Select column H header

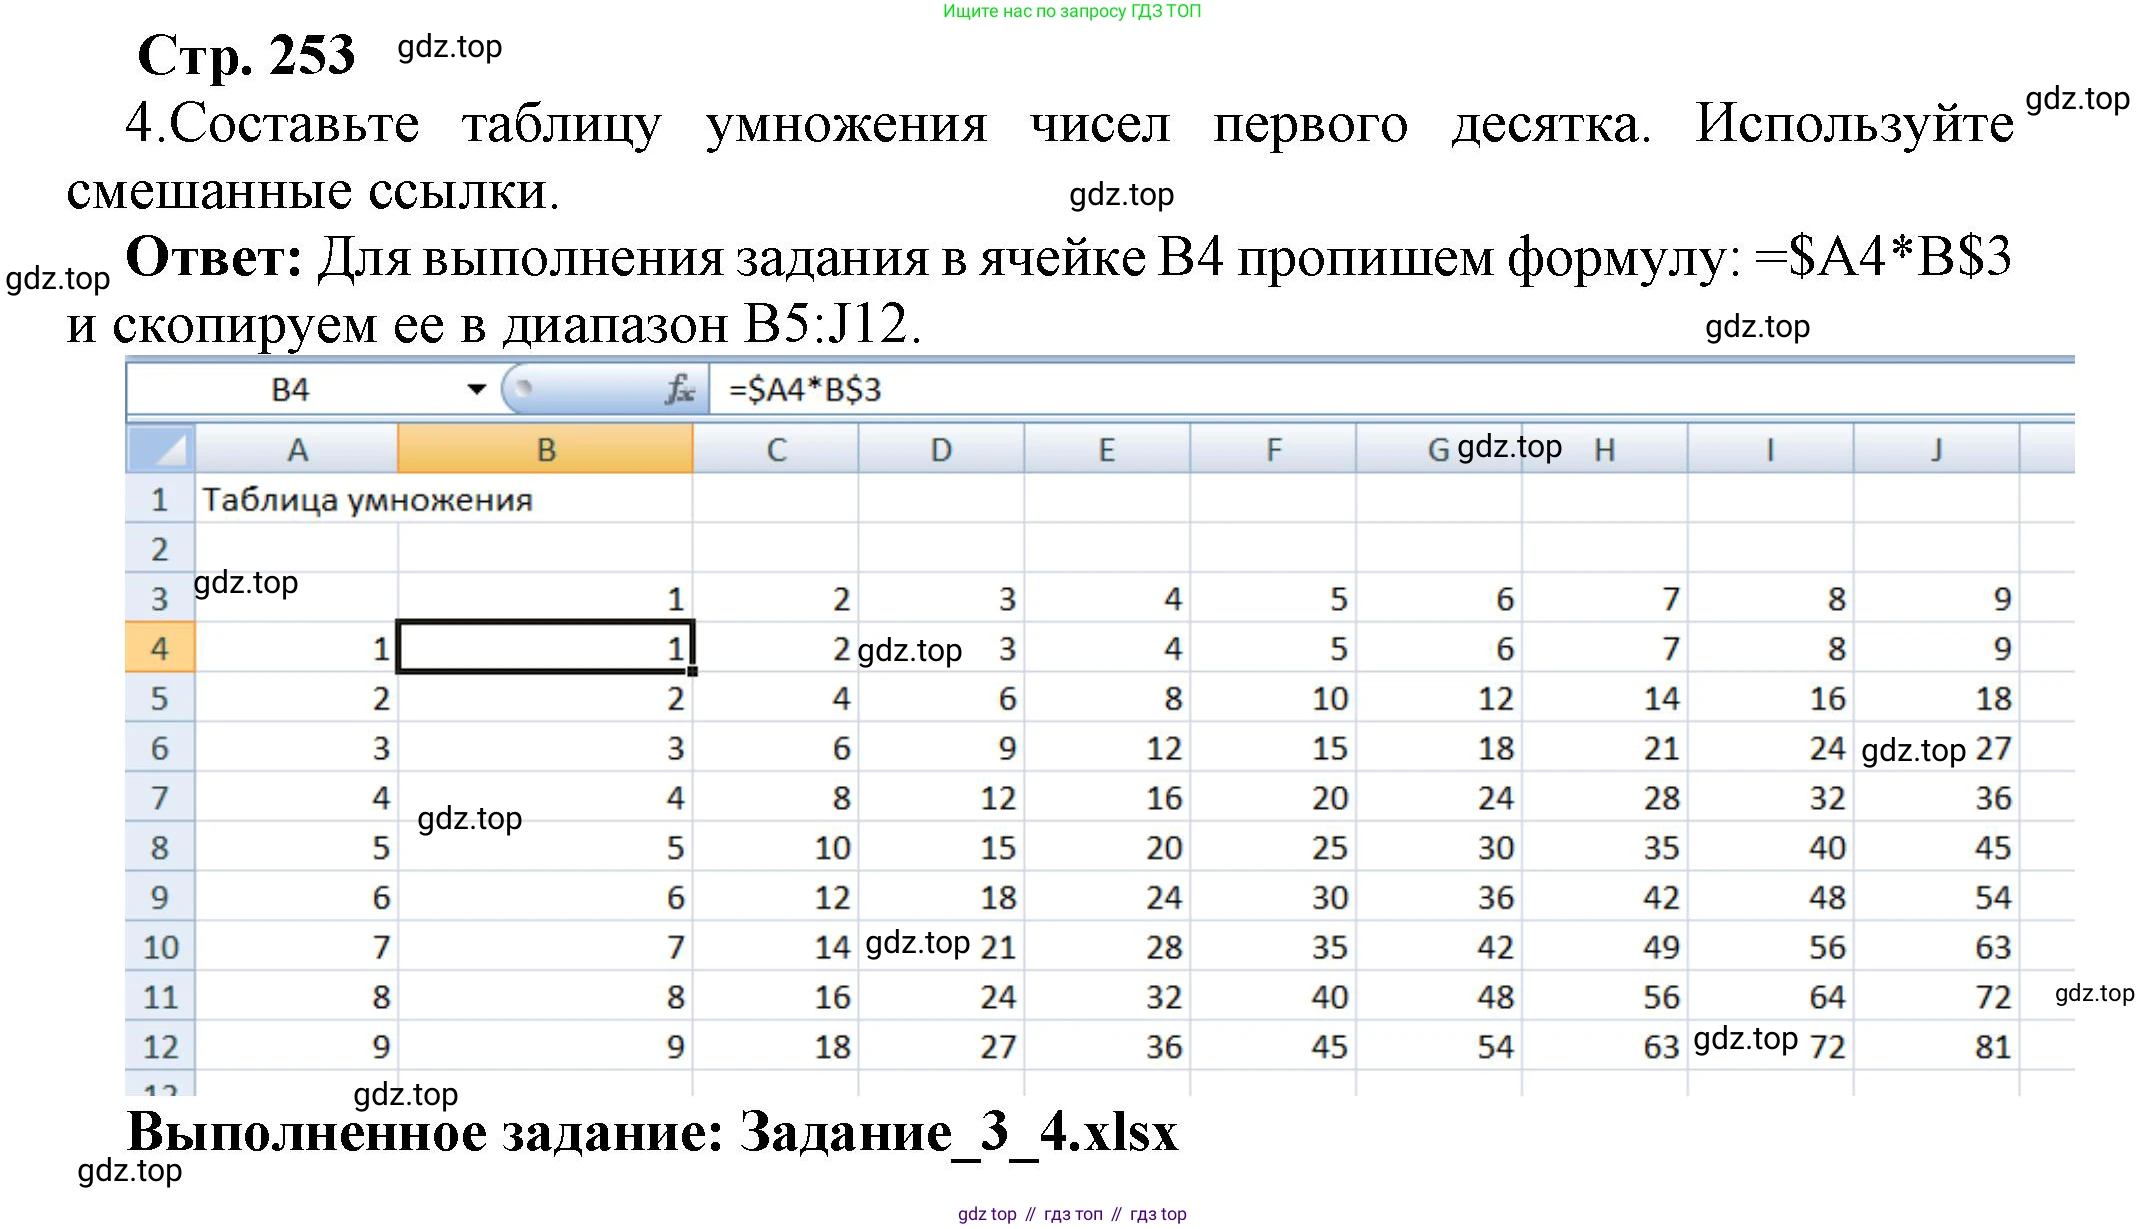pyautogui.click(x=1605, y=449)
